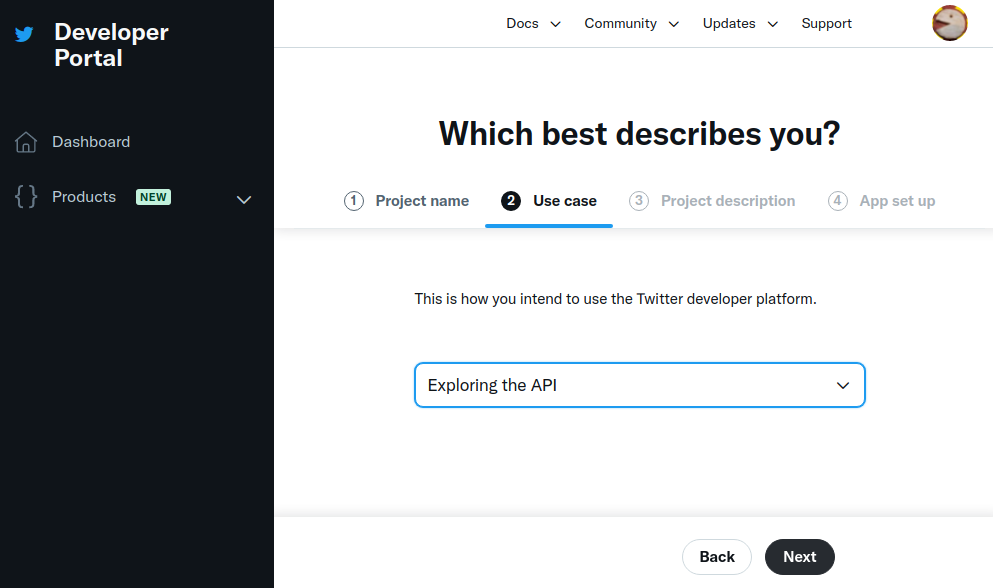
Task: Click the step 1 circle numbered icon
Action: click(353, 200)
